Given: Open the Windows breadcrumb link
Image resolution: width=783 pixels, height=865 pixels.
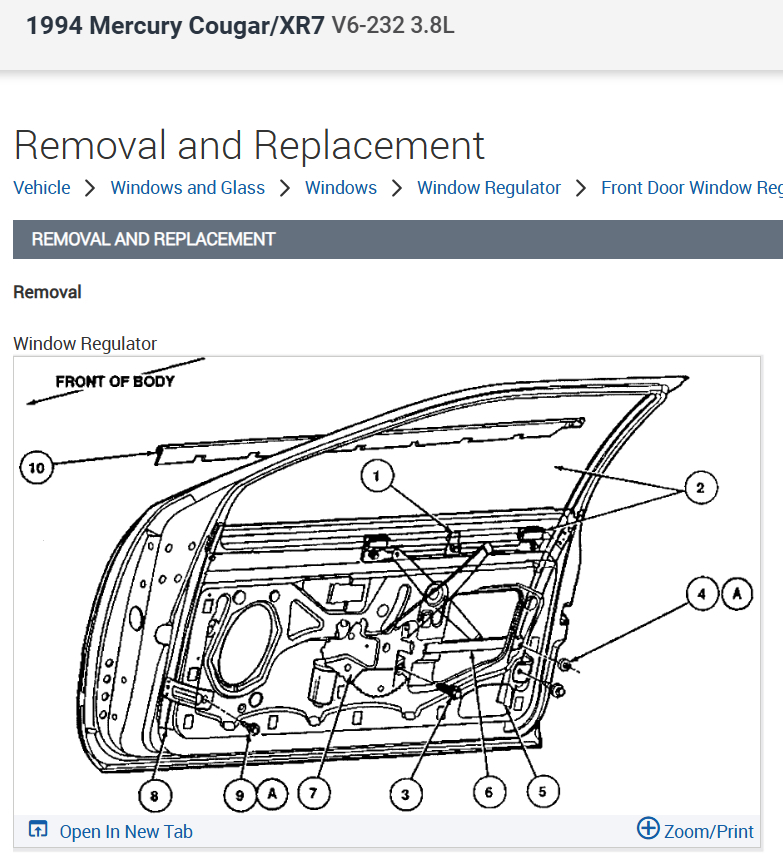Looking at the screenshot, I should click(x=341, y=188).
